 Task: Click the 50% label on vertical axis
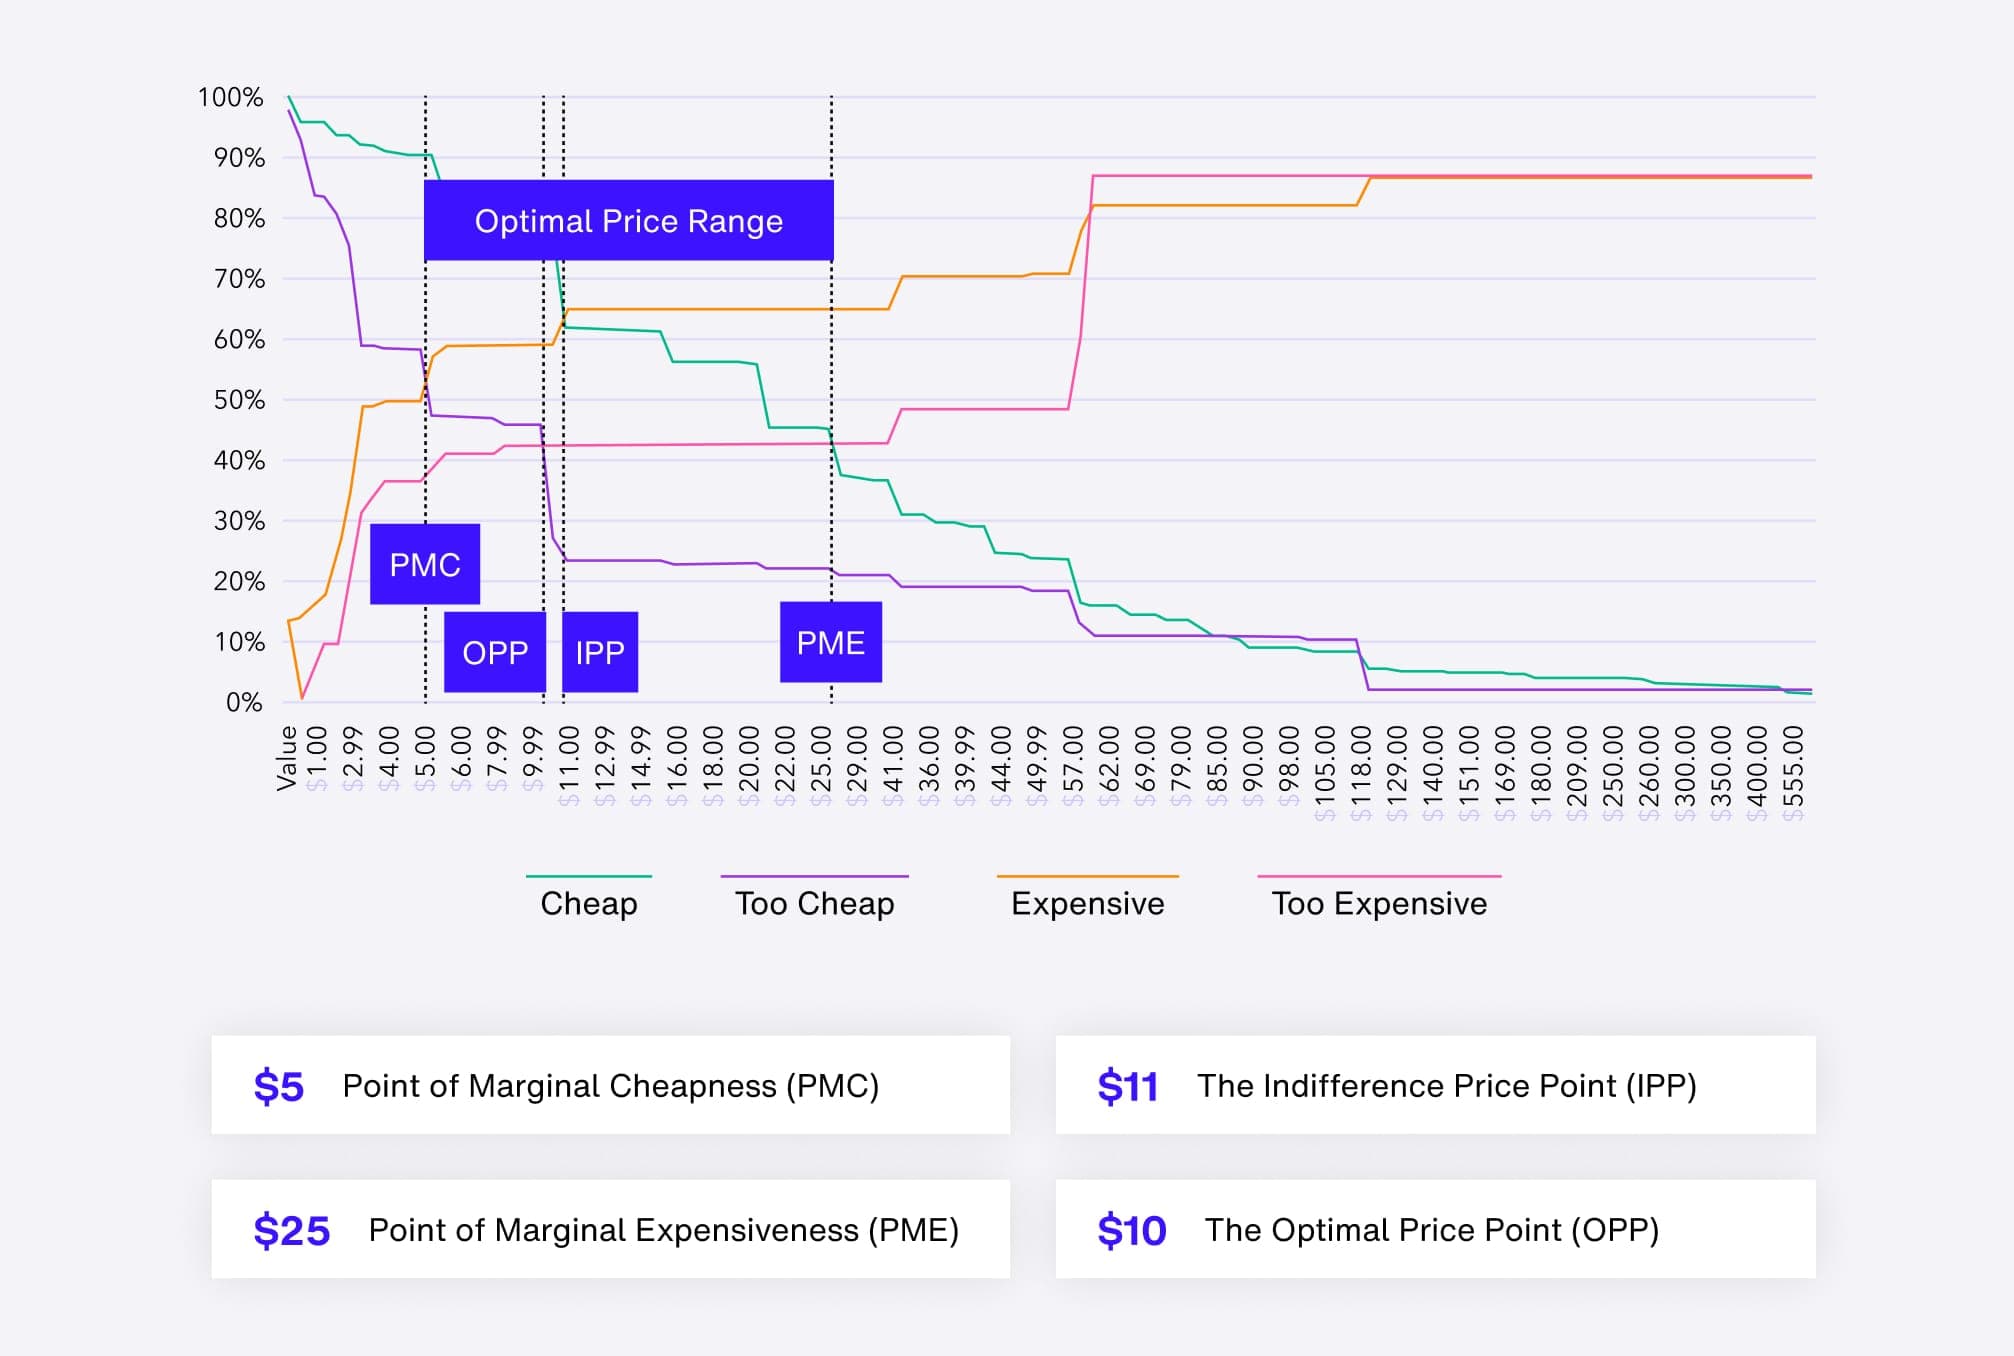(x=239, y=400)
